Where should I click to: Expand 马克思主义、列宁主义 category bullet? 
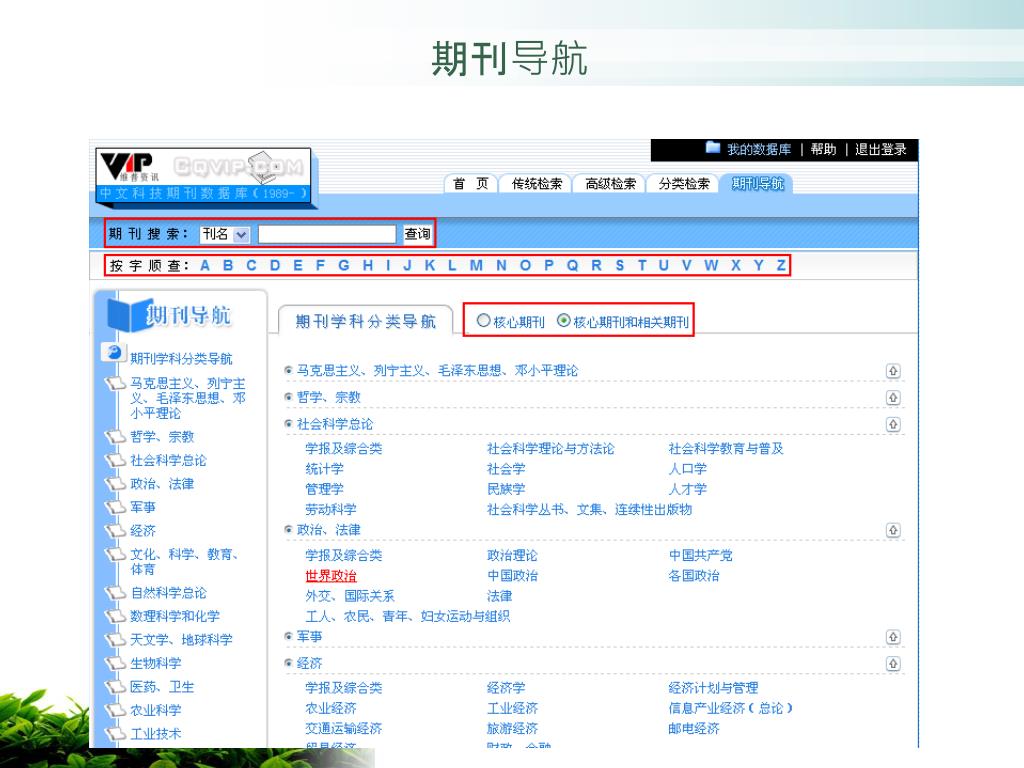(288, 370)
